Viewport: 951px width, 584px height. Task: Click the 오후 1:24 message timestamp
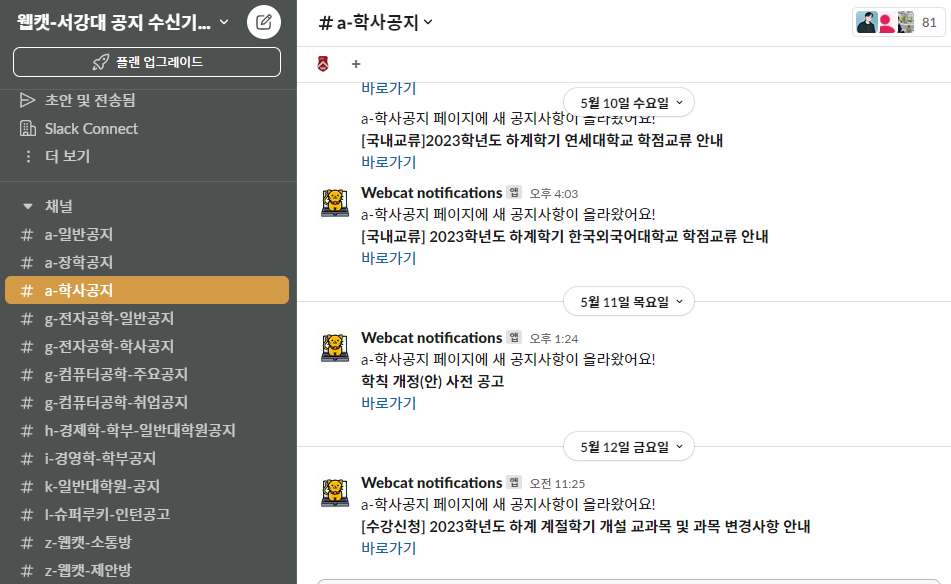(x=554, y=338)
